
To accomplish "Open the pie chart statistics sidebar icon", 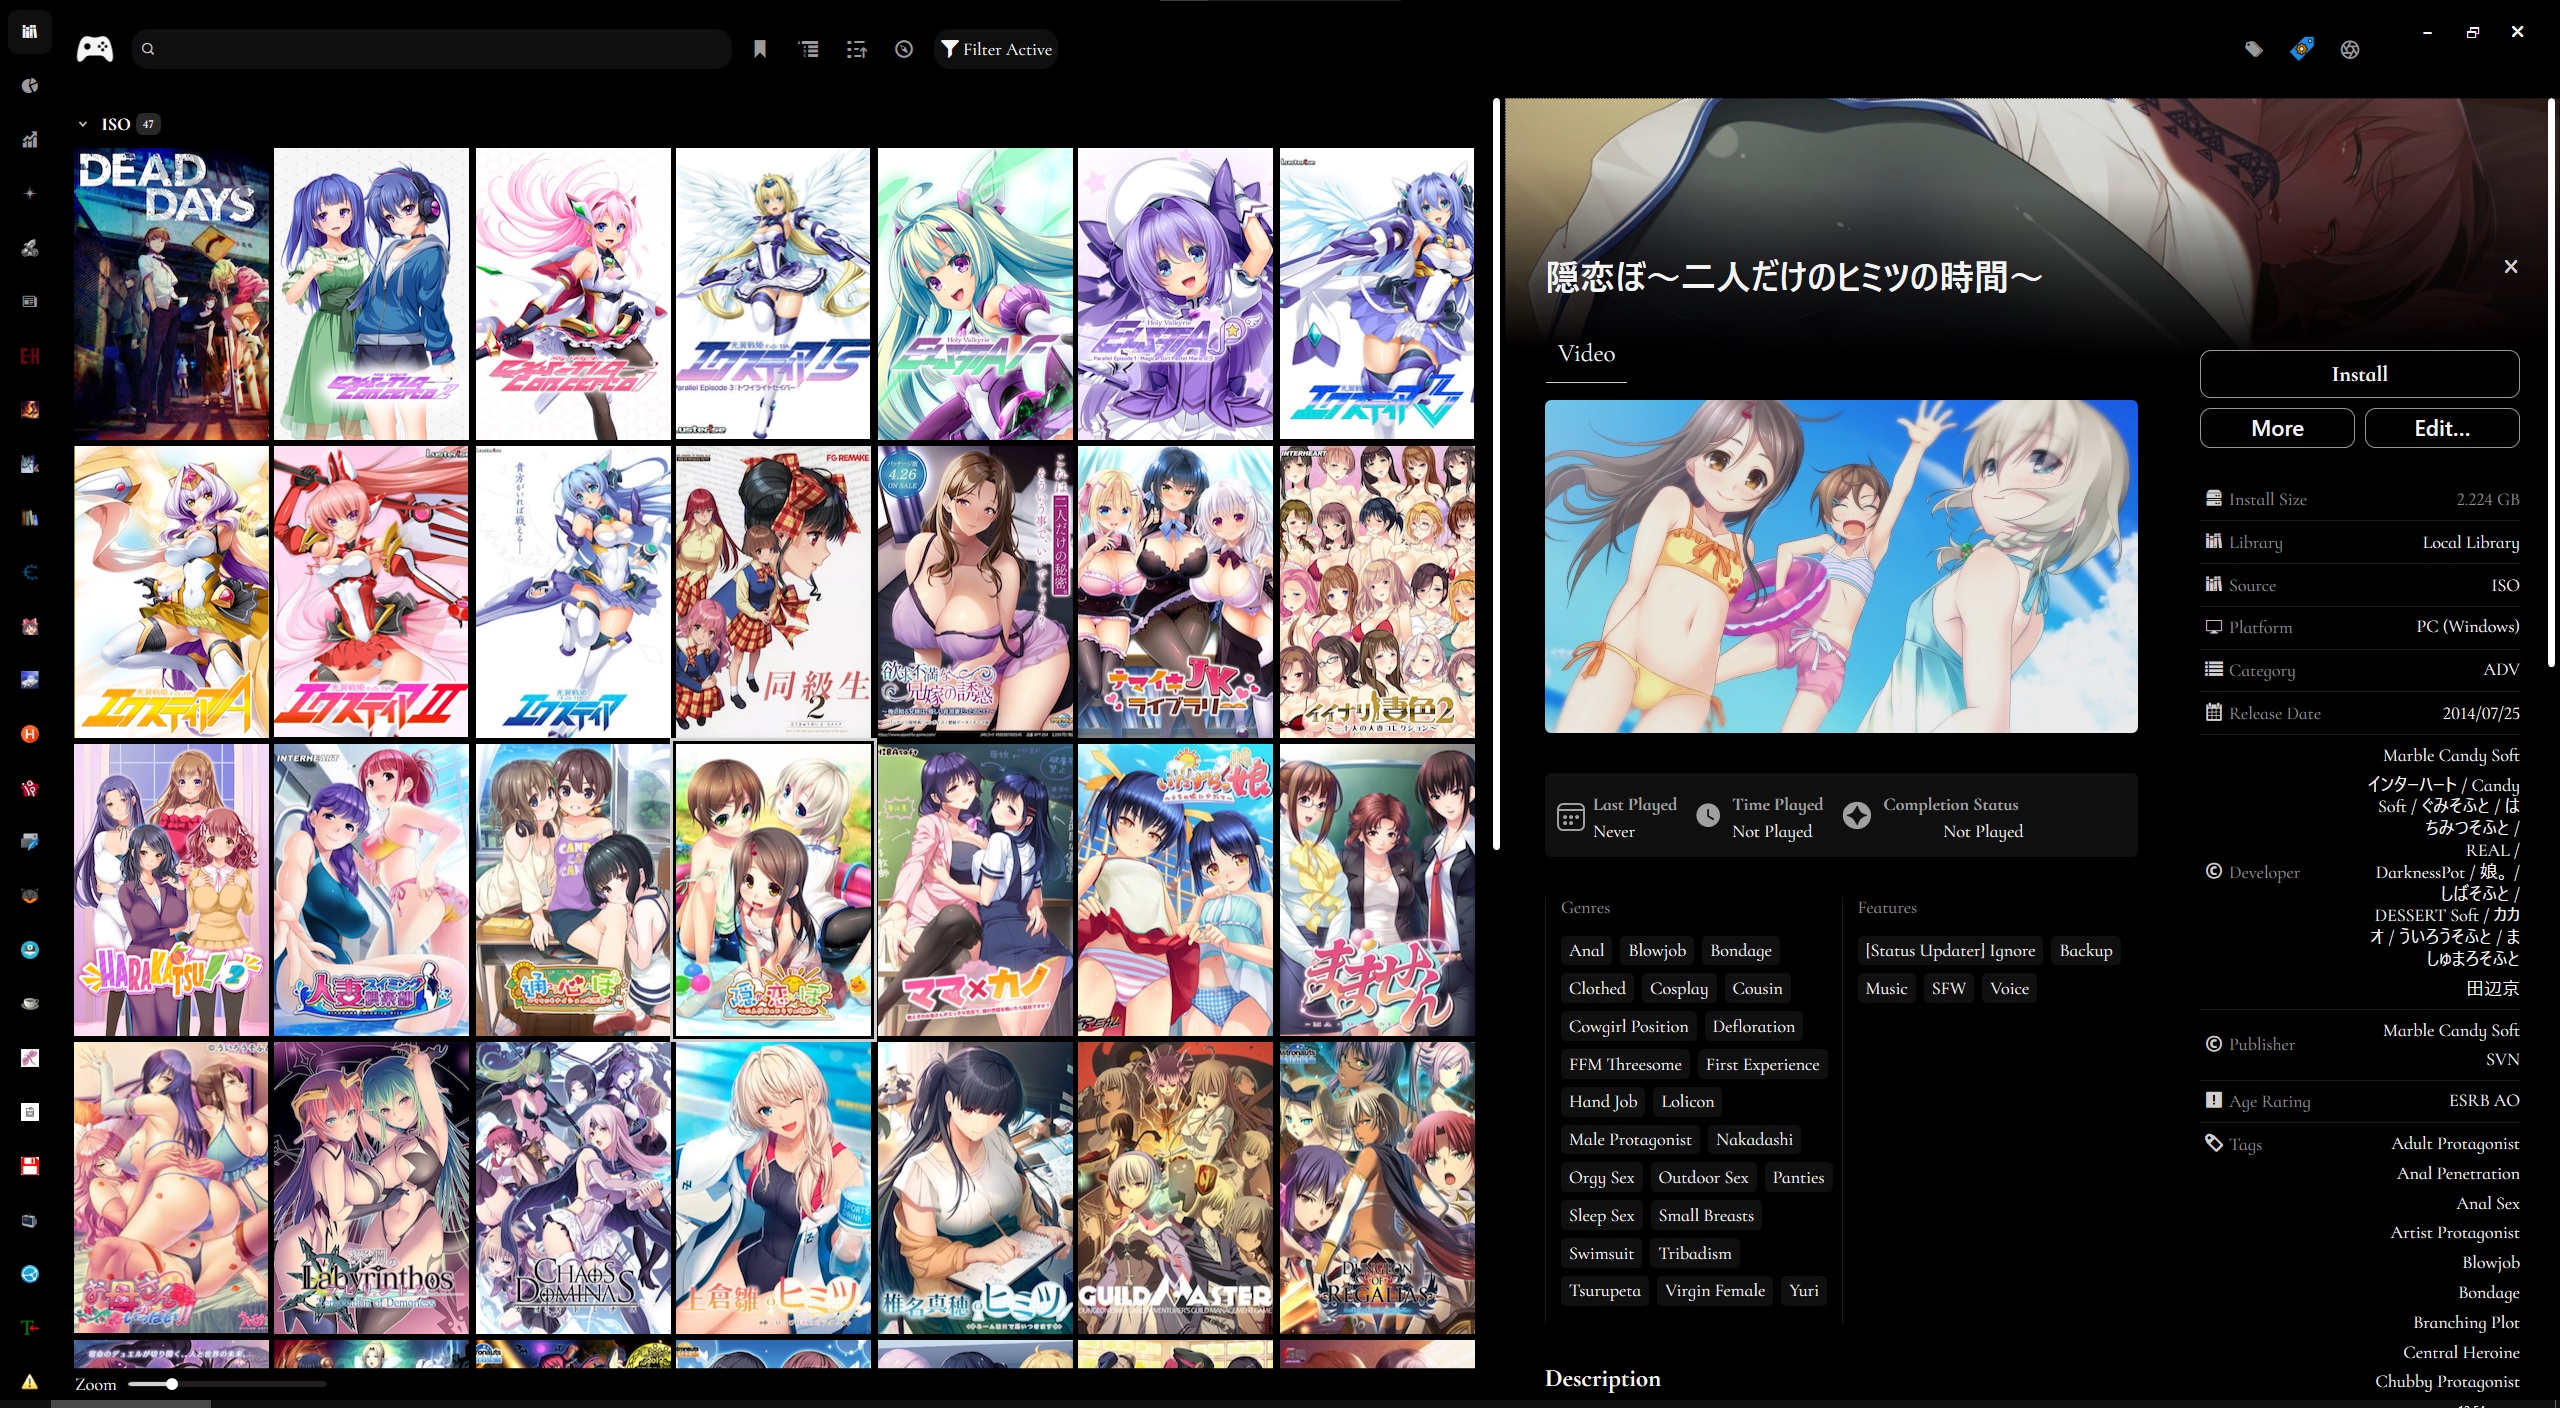I will click(x=30, y=86).
